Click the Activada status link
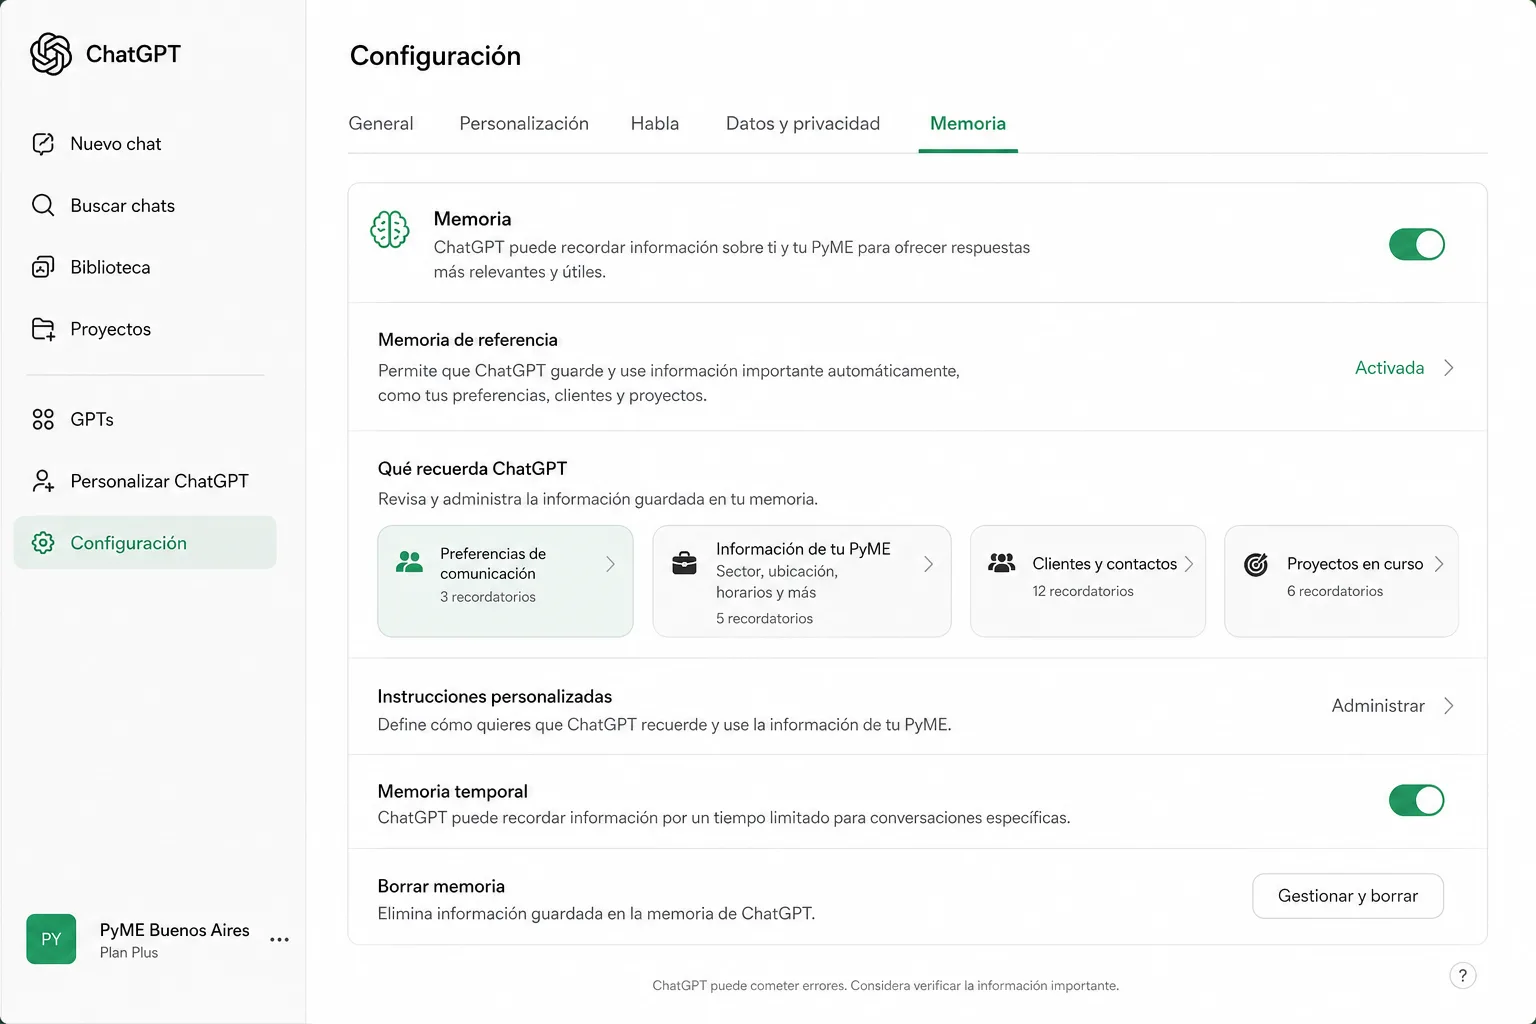The width and height of the screenshot is (1536, 1024). click(1389, 368)
